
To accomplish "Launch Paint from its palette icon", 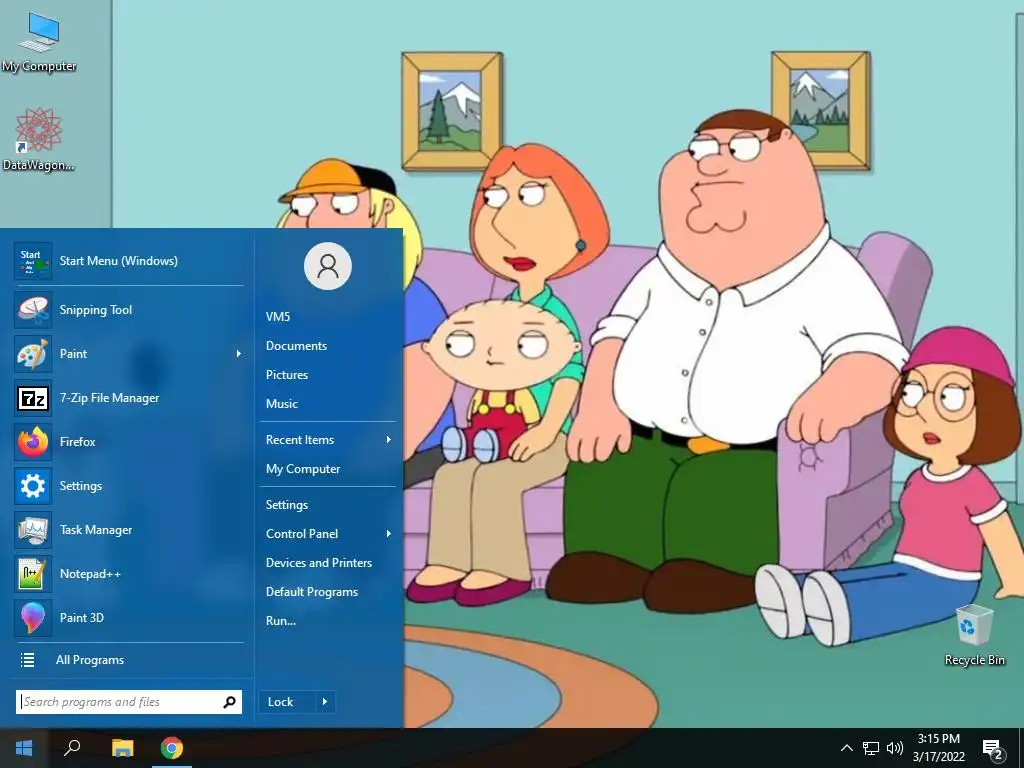I will (x=33, y=354).
